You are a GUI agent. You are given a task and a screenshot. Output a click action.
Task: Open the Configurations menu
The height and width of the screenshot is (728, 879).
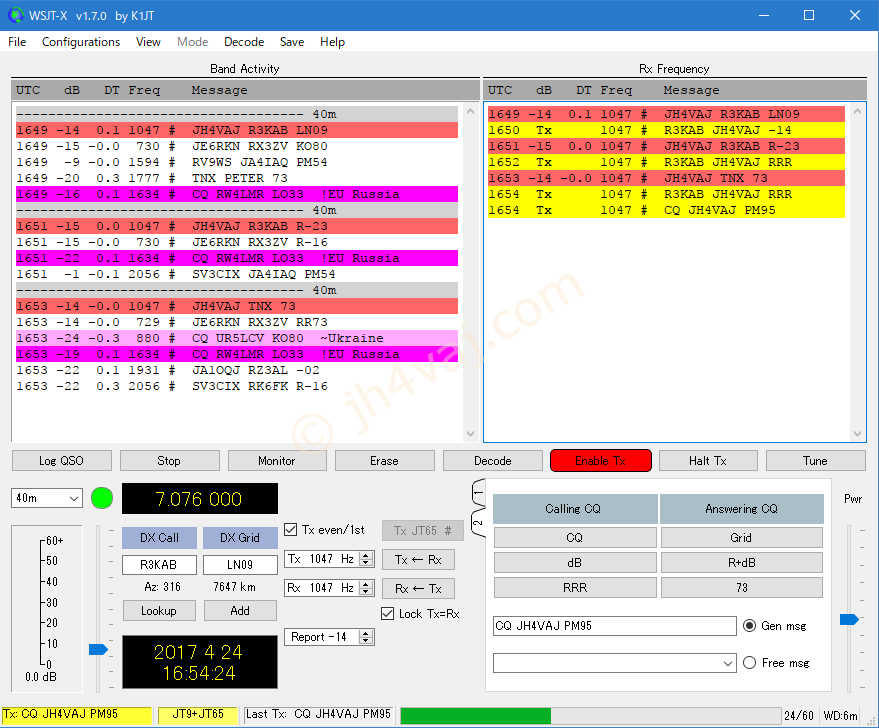81,42
